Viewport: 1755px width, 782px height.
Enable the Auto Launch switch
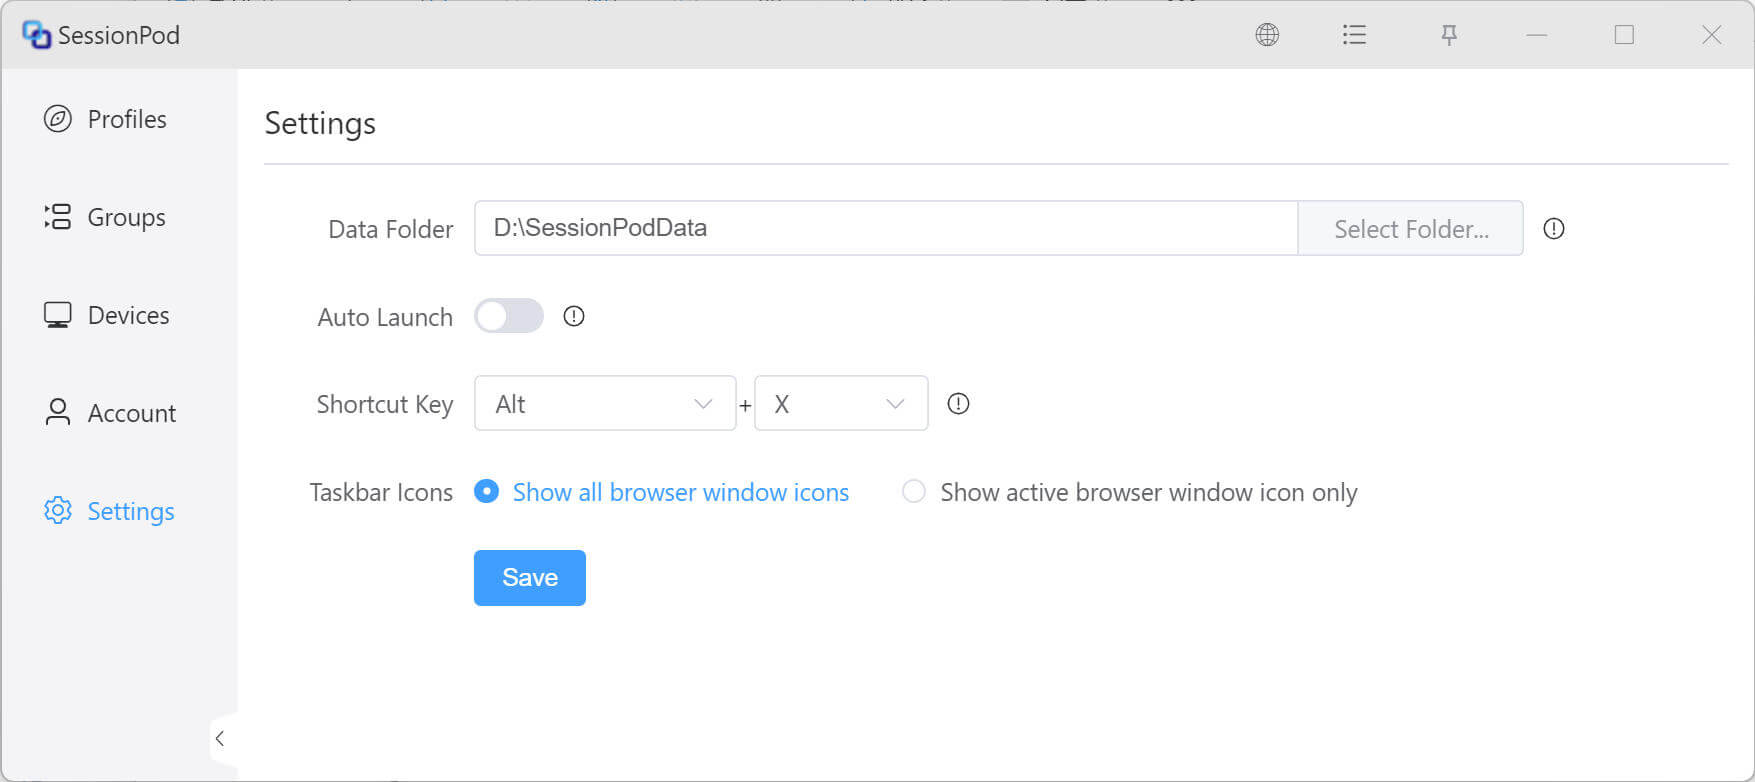[509, 316]
